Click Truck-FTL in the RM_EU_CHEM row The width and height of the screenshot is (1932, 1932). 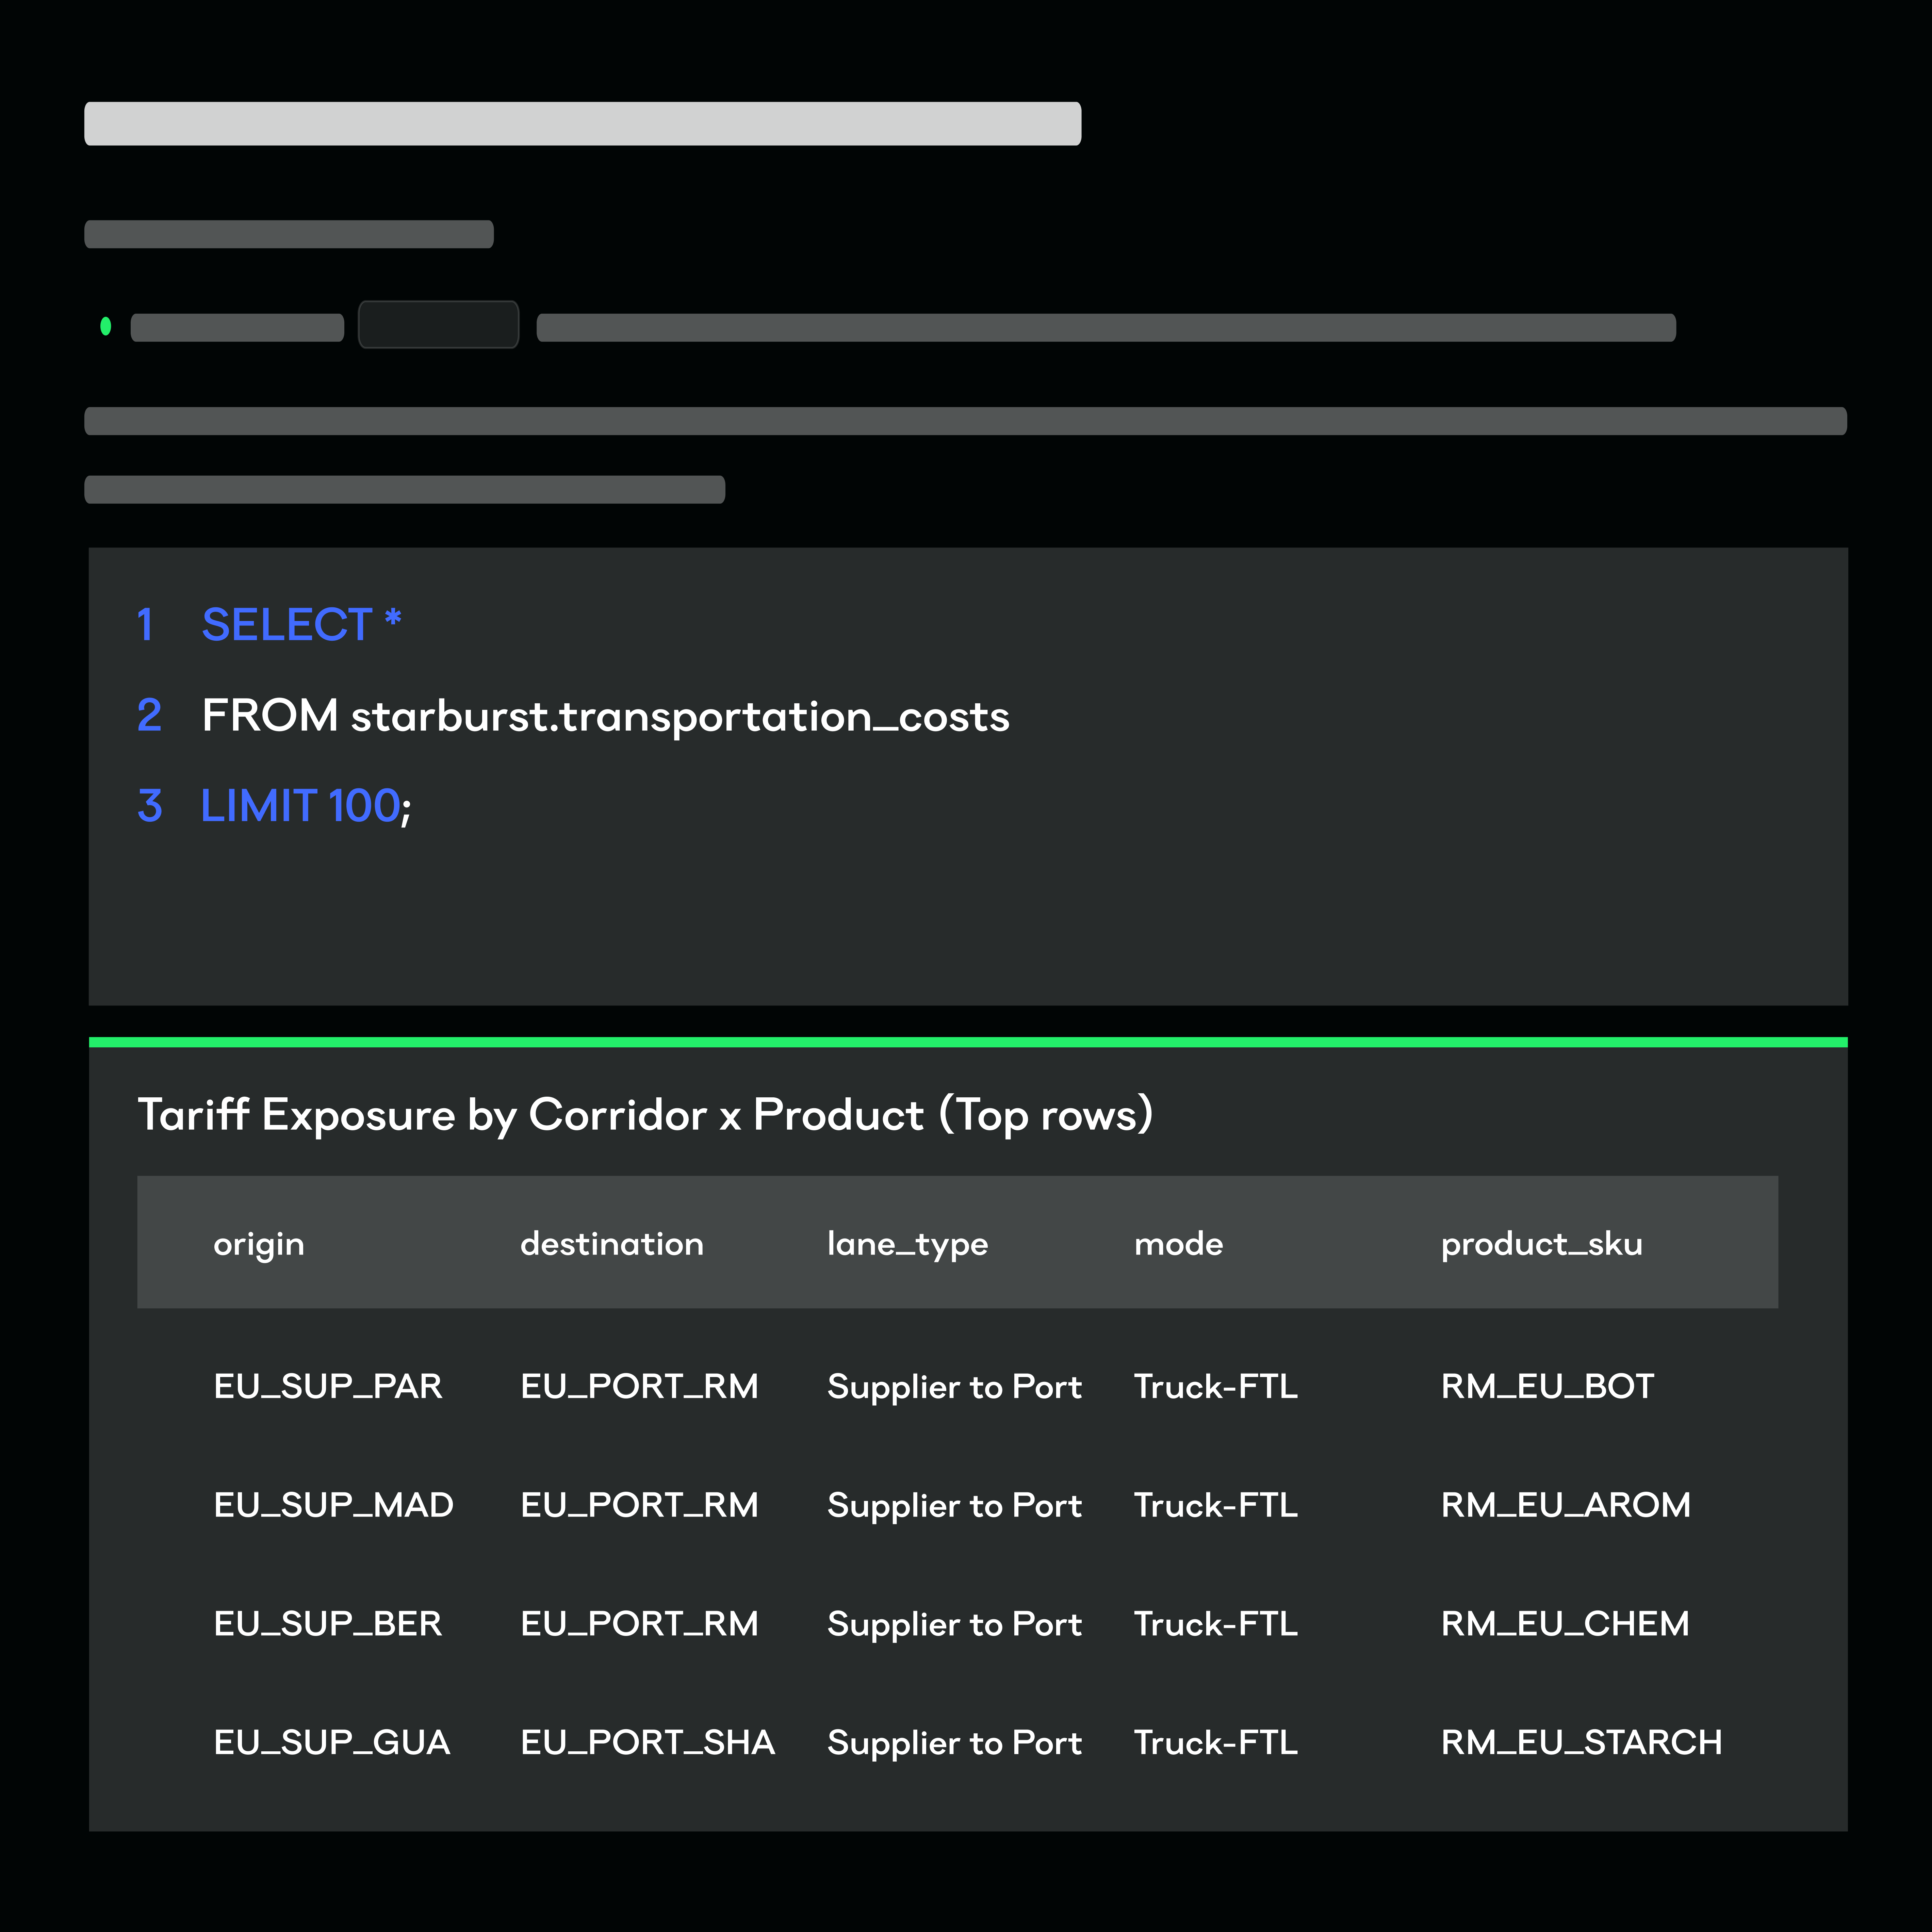pyautogui.click(x=1216, y=1624)
